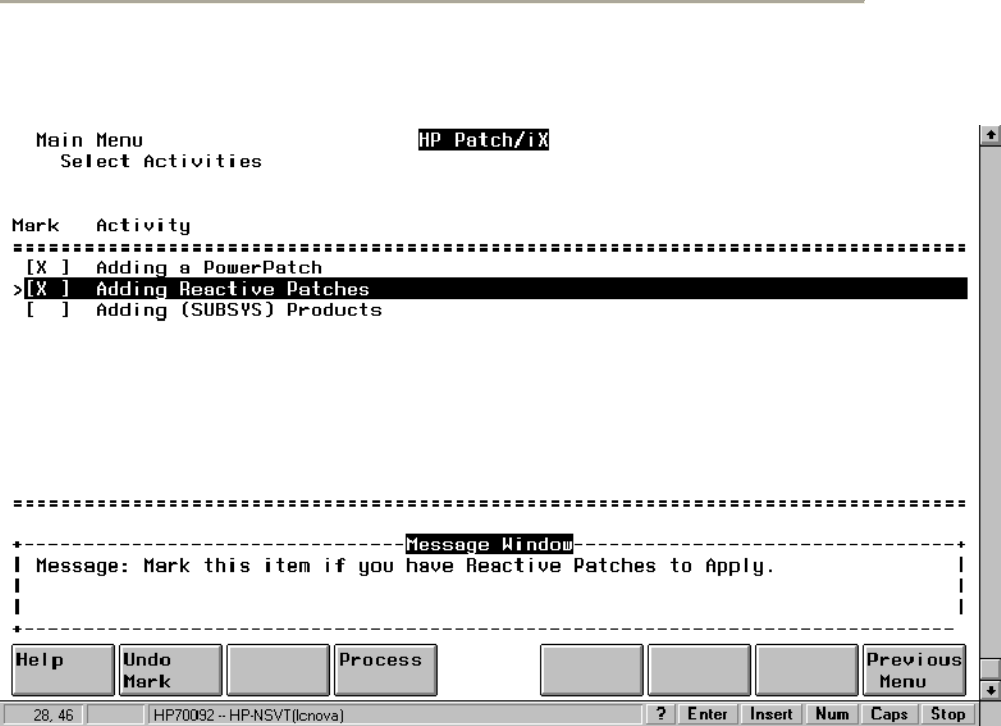Screen dimensions: 1001x726
Task: Click the Process function key
Action: pyautogui.click(x=386, y=670)
